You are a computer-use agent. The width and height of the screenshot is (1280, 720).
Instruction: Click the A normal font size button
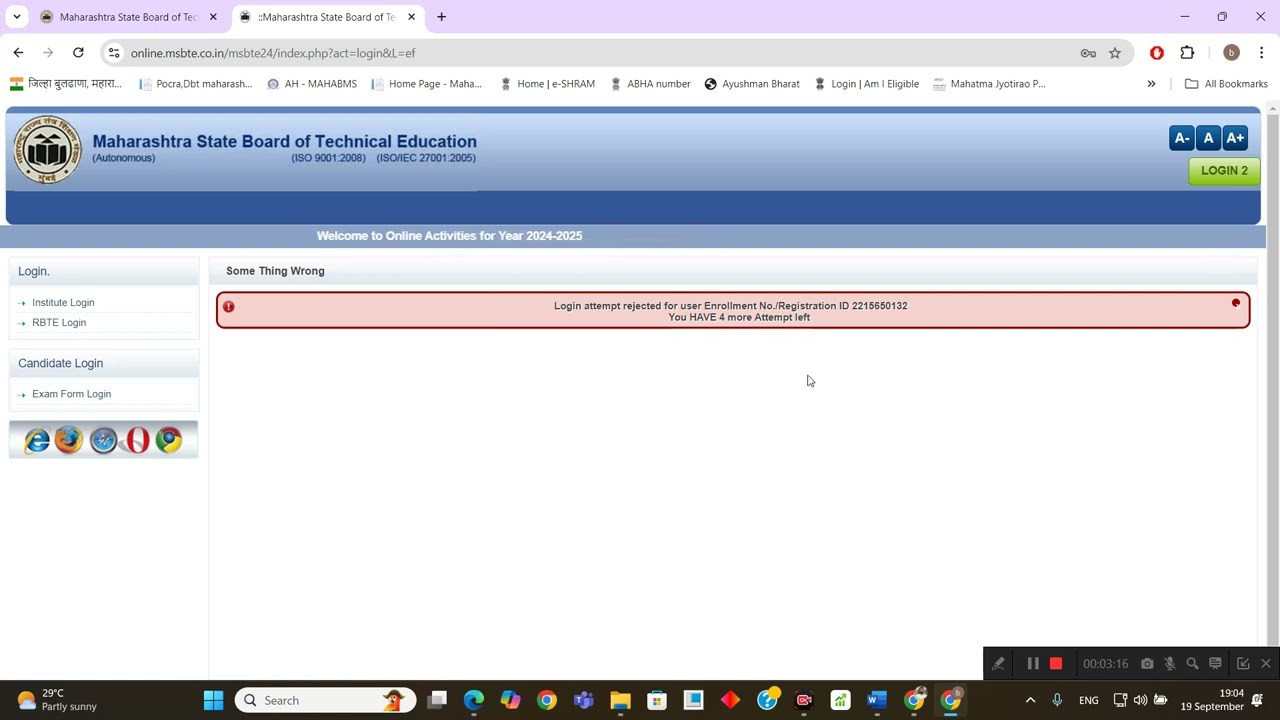(1208, 139)
